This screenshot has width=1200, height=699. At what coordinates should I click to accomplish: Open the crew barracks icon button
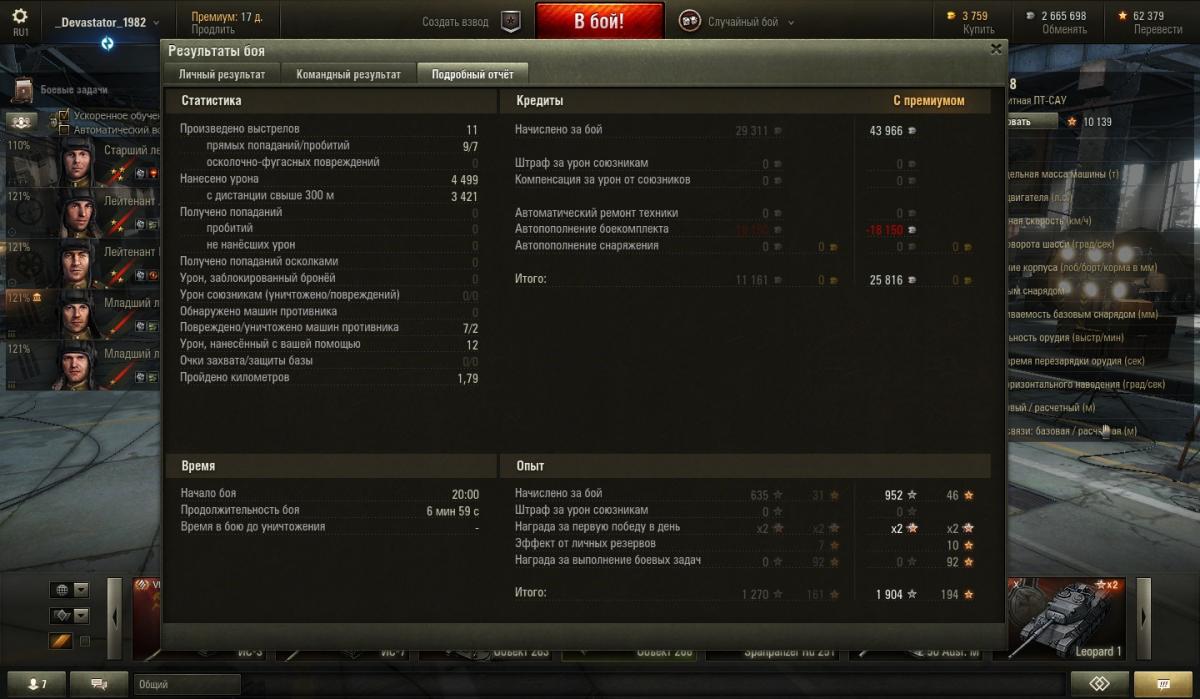click(x=24, y=121)
